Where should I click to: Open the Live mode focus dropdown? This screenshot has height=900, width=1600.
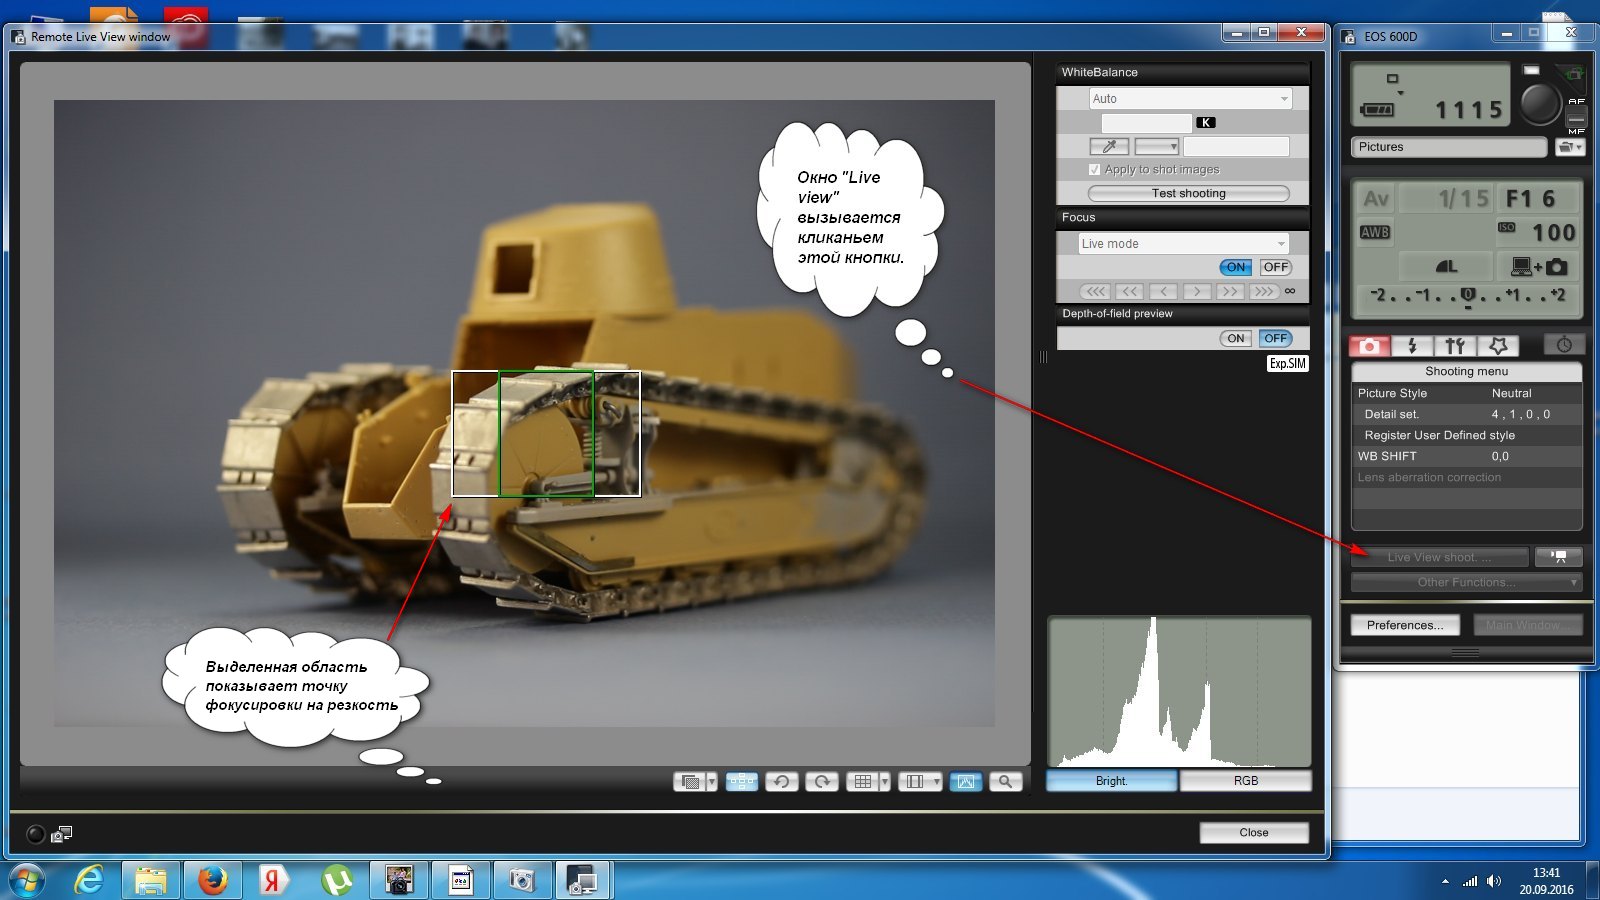point(1184,244)
